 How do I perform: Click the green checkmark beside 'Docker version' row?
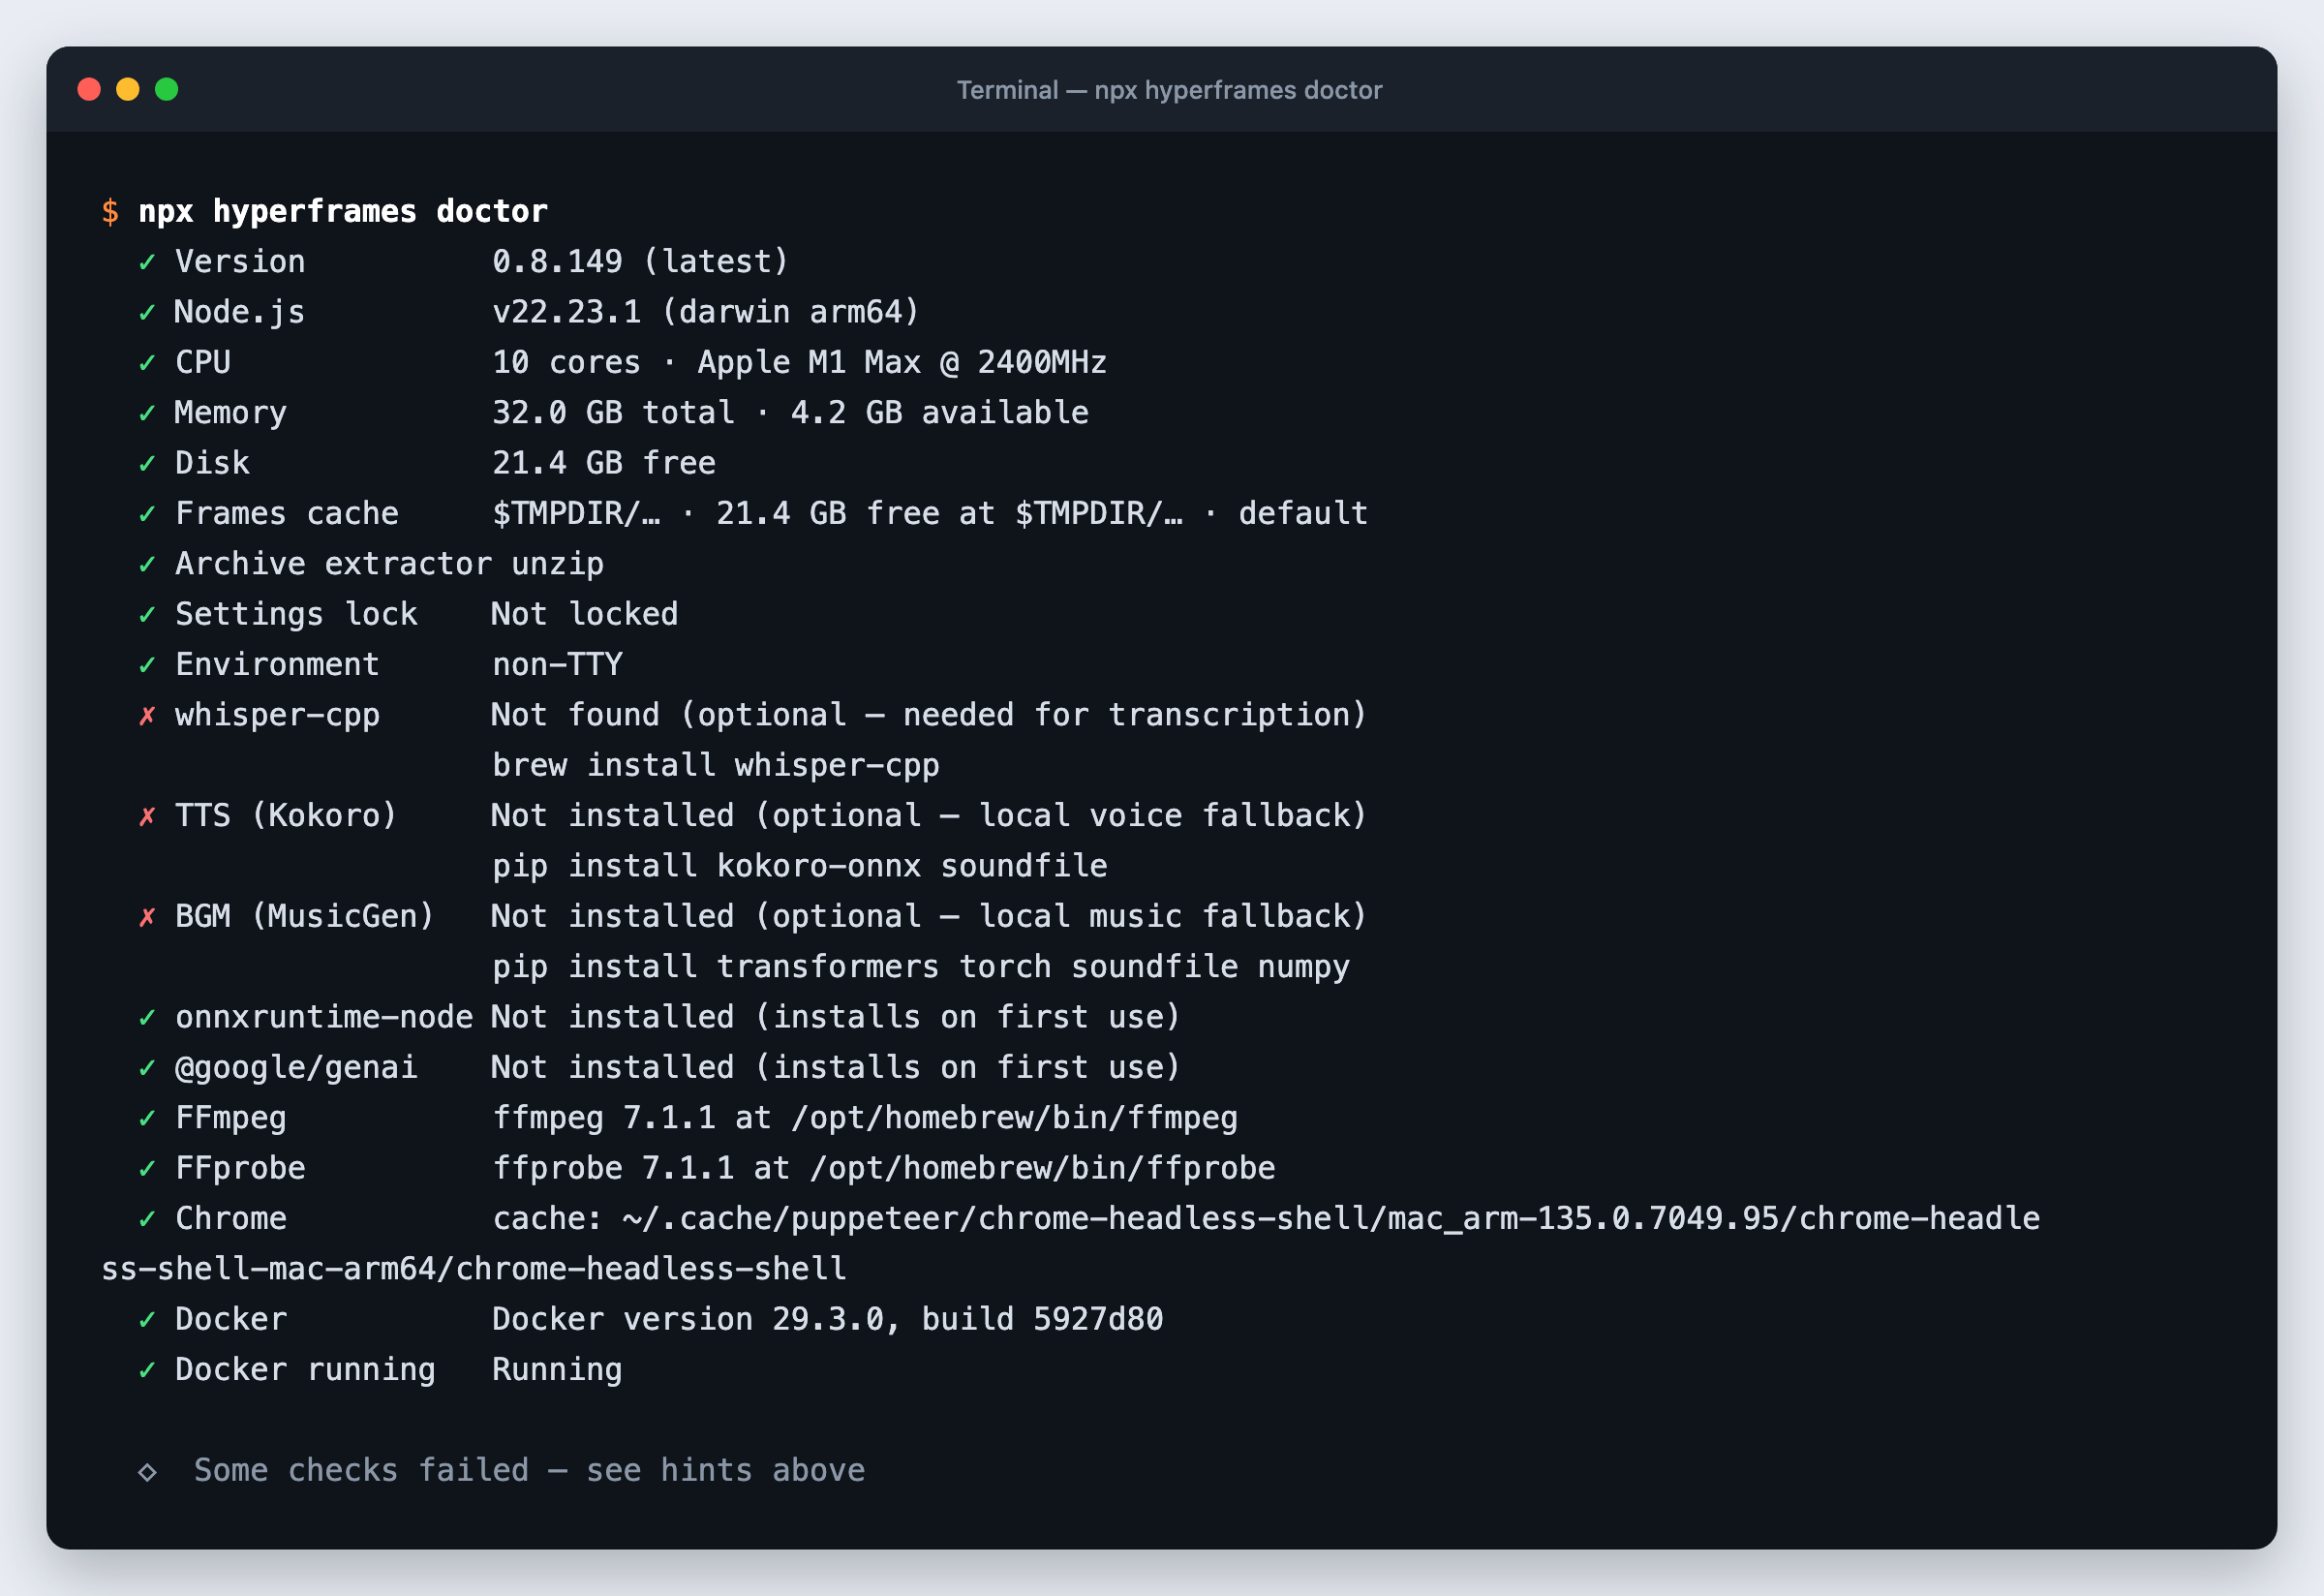point(147,1320)
